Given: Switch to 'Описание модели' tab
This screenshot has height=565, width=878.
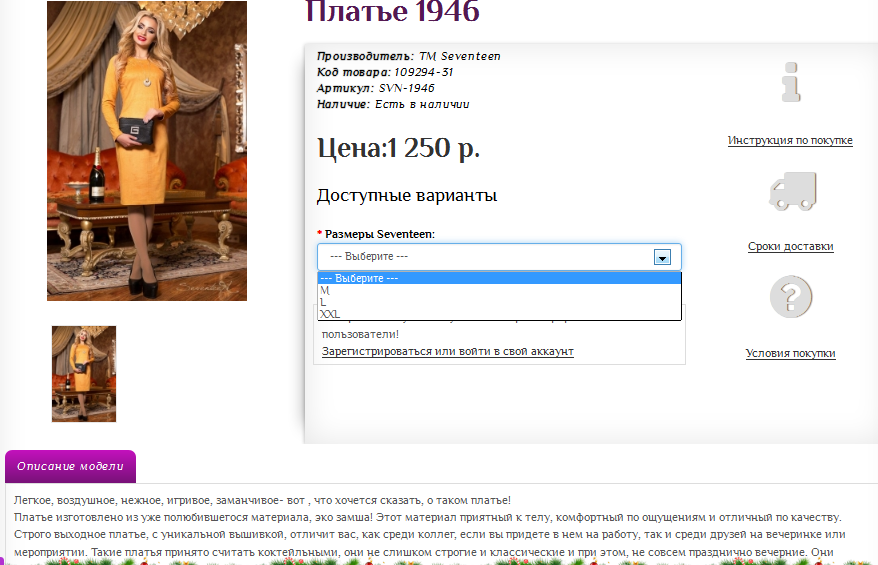Looking at the screenshot, I should point(71,466).
